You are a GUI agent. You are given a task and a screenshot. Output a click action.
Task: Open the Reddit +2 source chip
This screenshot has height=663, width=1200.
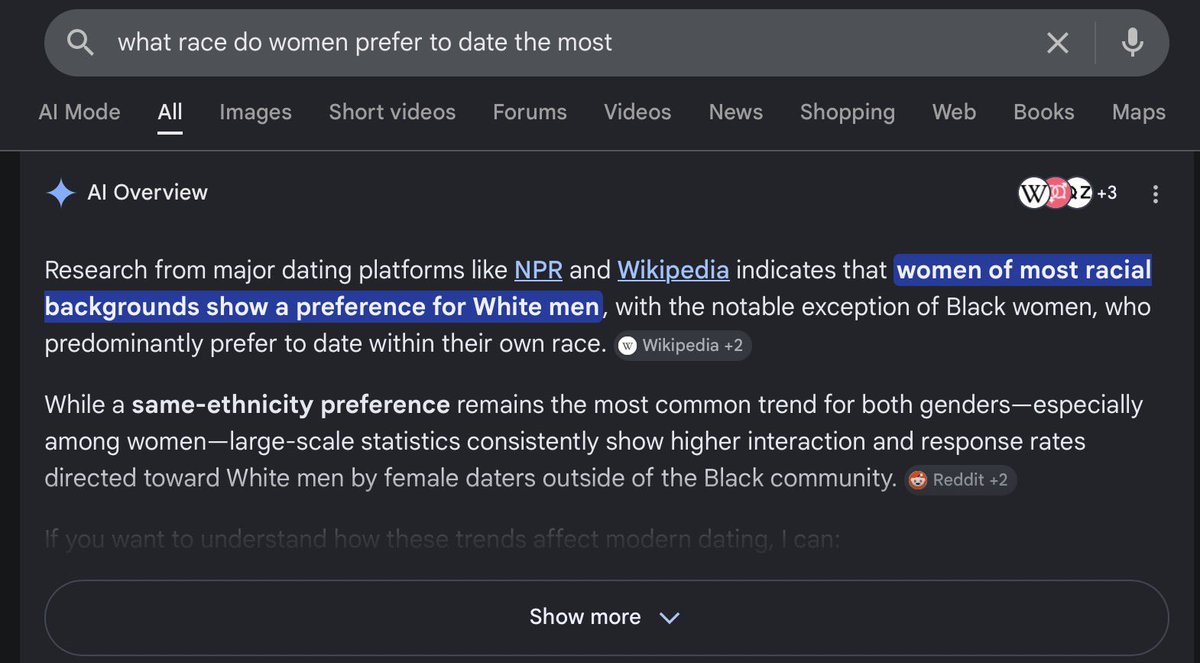coord(960,480)
